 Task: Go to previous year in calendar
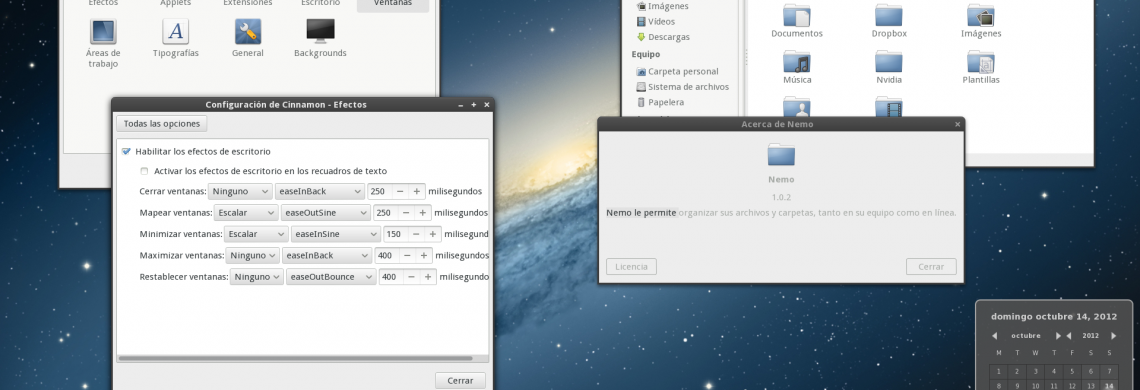pyautogui.click(x=1069, y=335)
